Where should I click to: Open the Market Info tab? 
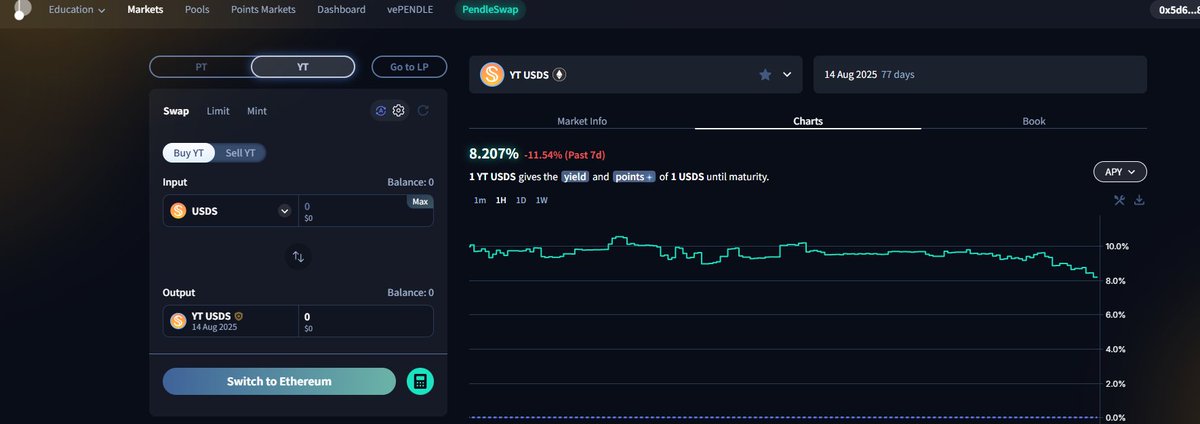tap(582, 121)
